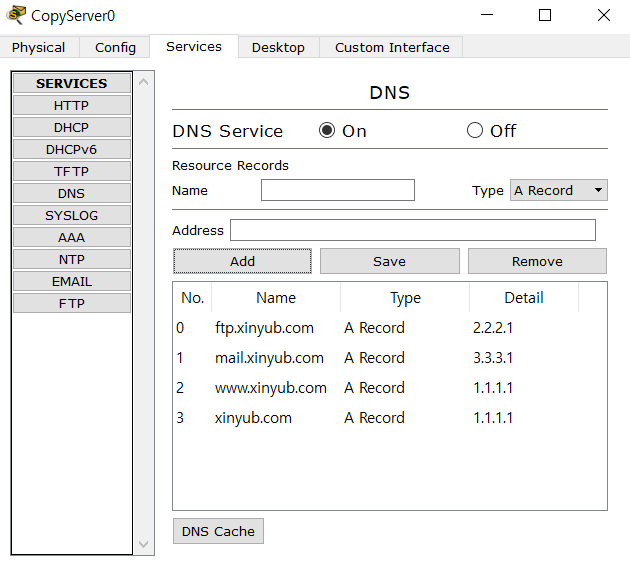This screenshot has width=630, height=568.
Task: Click the SERVICES header in sidebar
Action: (x=72, y=83)
